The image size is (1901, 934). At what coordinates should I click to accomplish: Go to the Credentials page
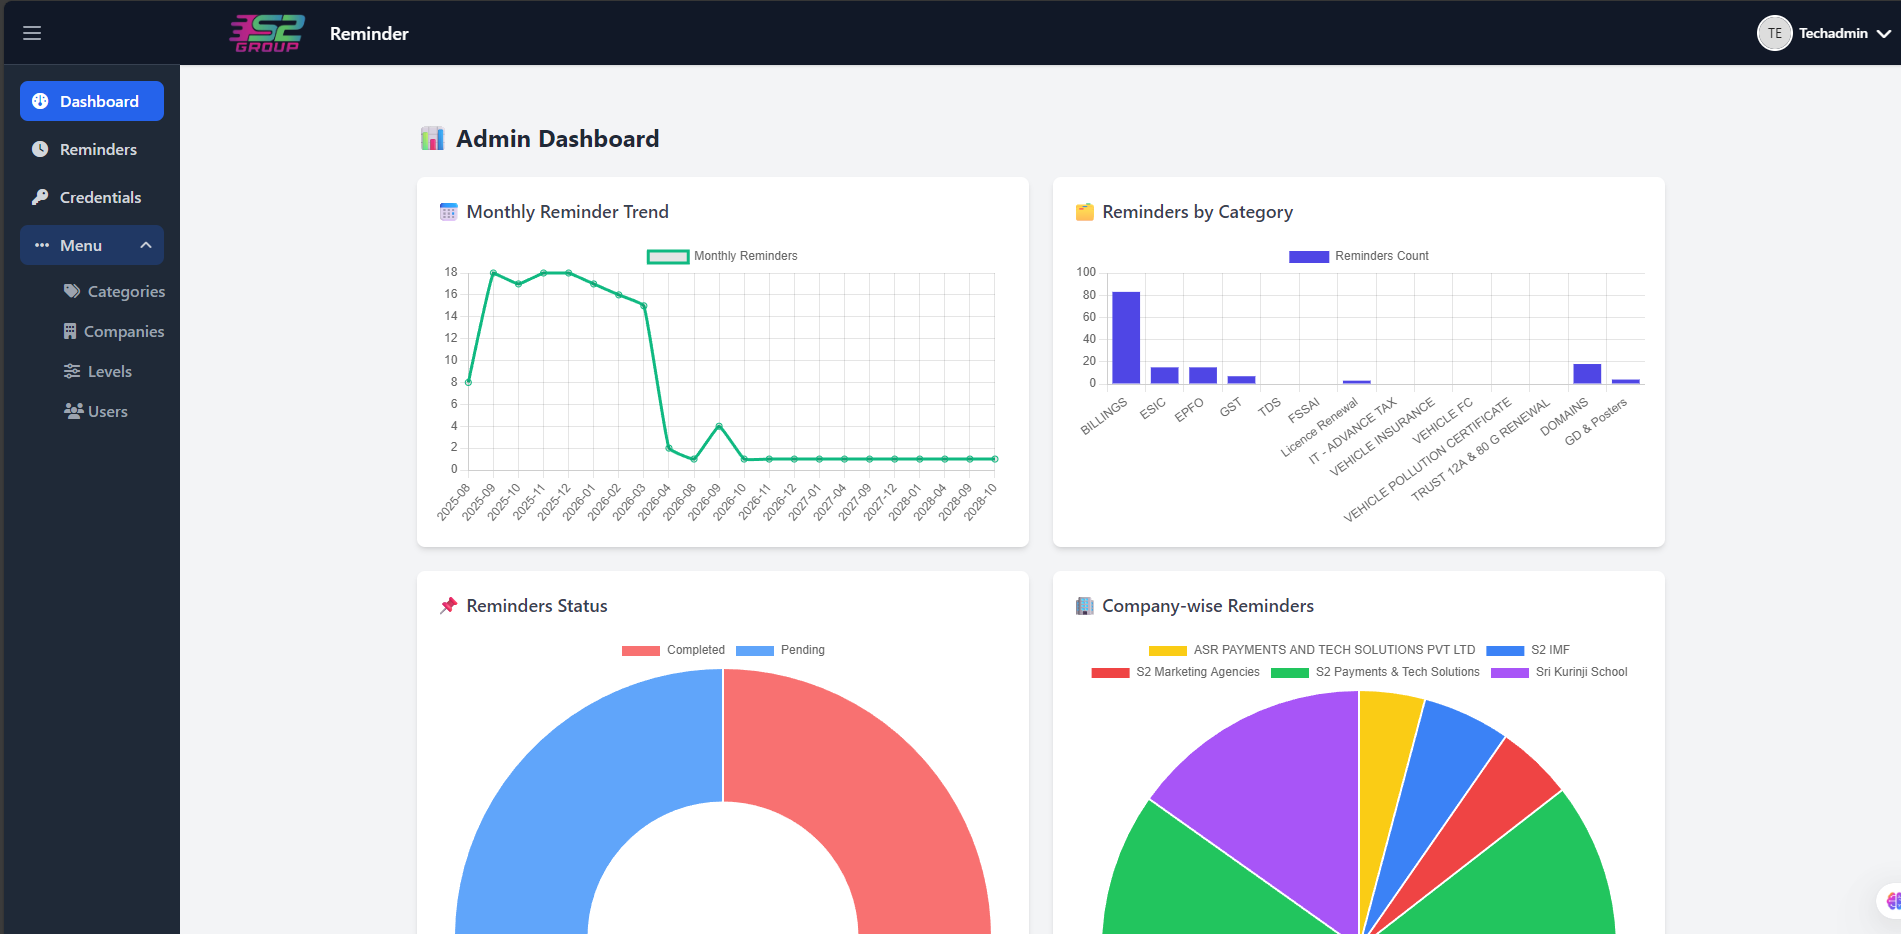coord(100,197)
